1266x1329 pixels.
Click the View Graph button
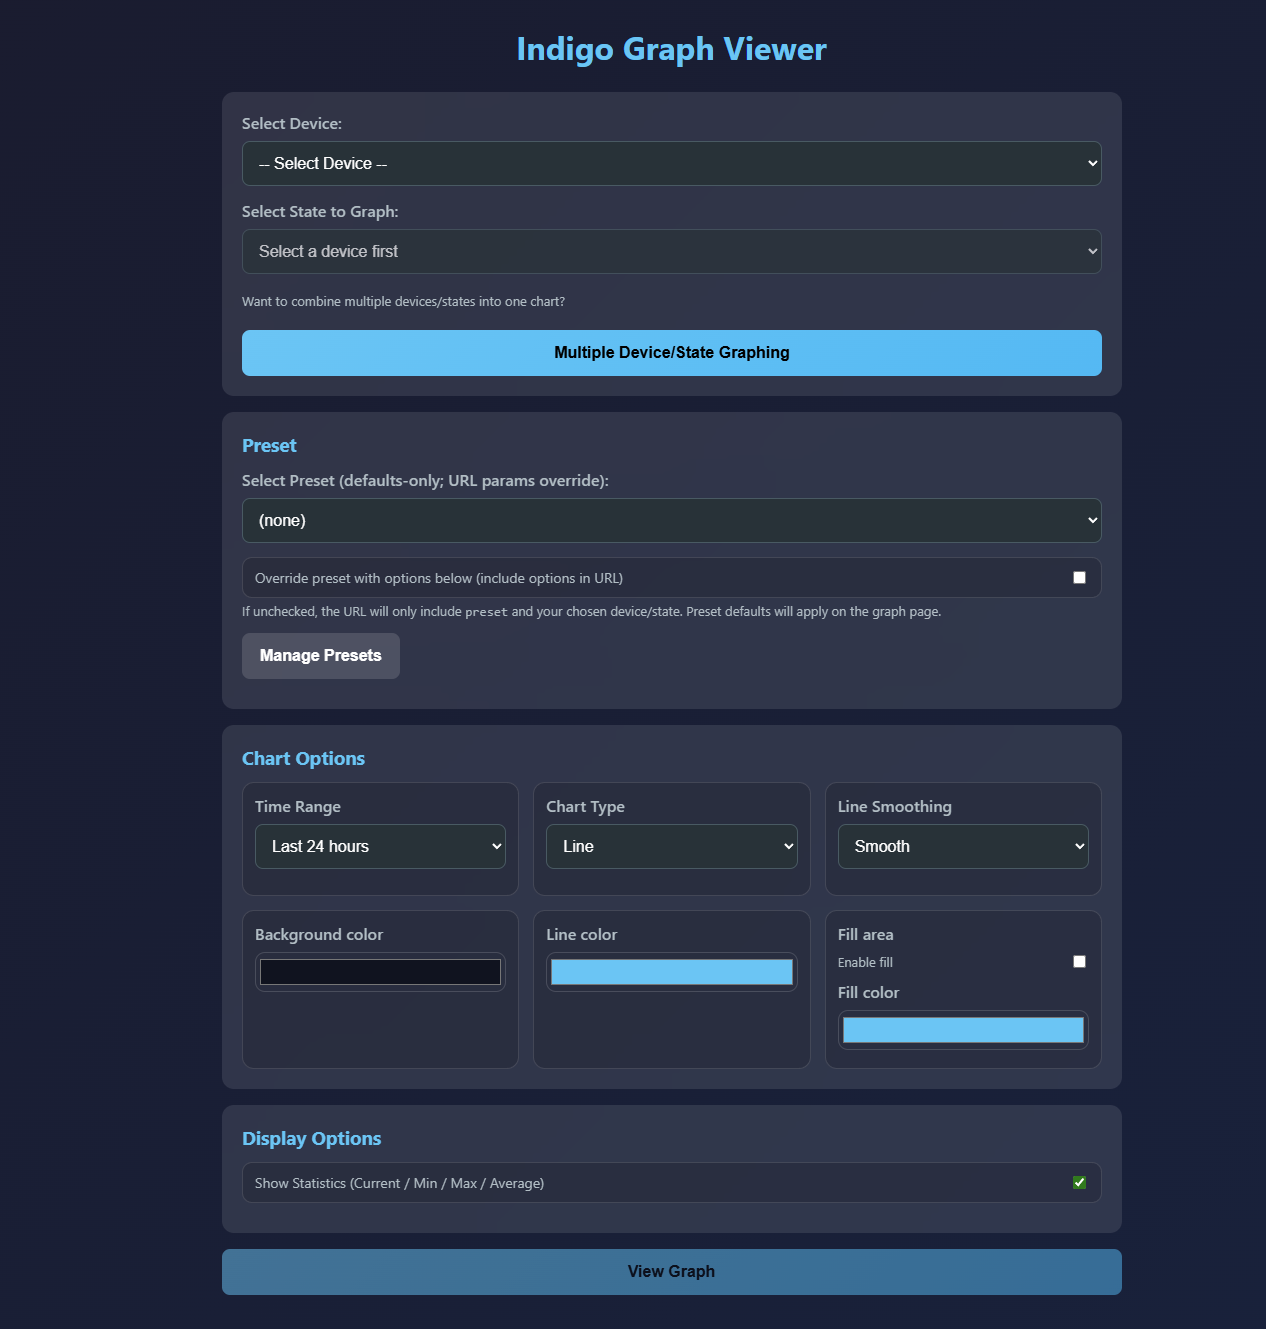[x=671, y=1272]
